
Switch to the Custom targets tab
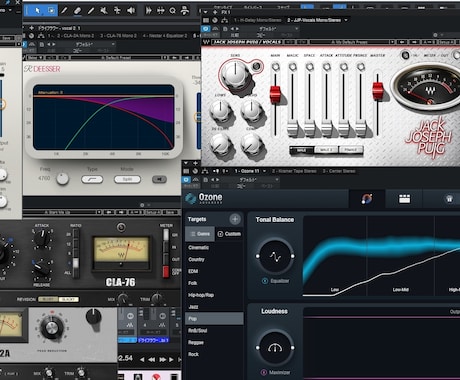[x=229, y=234]
